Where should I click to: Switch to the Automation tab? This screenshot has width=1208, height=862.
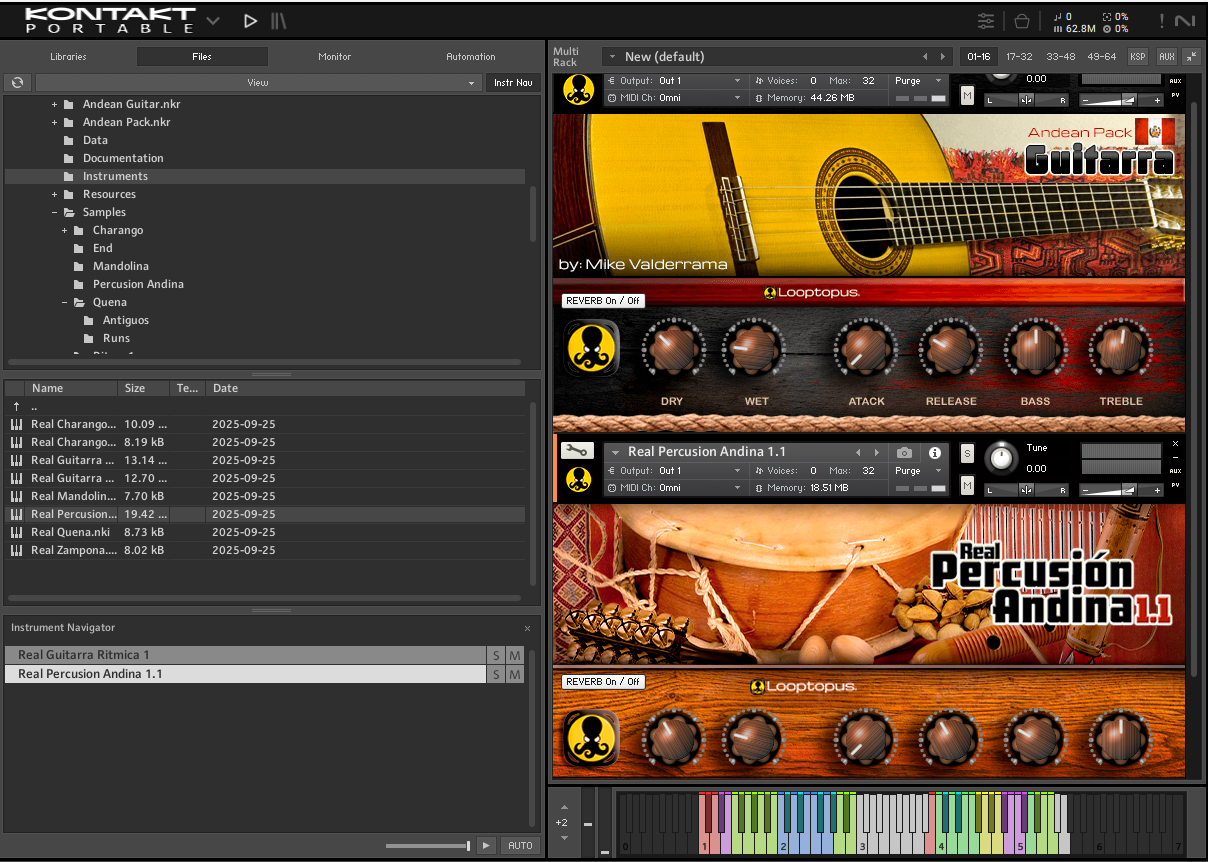470,57
